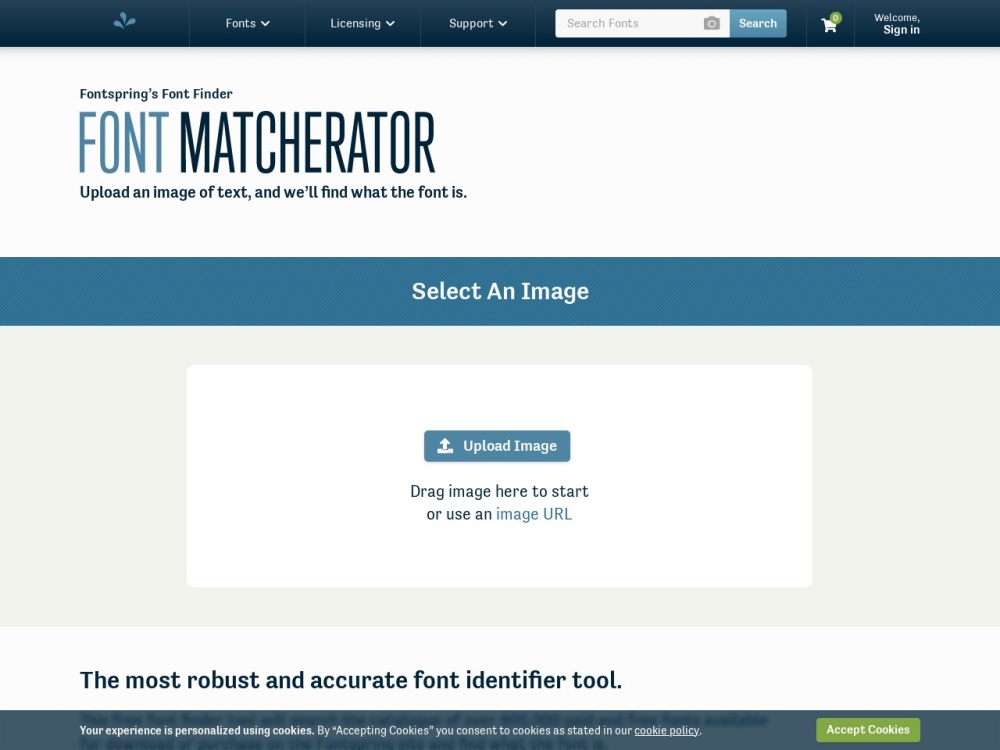Click 'Fontspring's Font Finder' text
The width and height of the screenshot is (1000, 750).
pyautogui.click(x=156, y=94)
